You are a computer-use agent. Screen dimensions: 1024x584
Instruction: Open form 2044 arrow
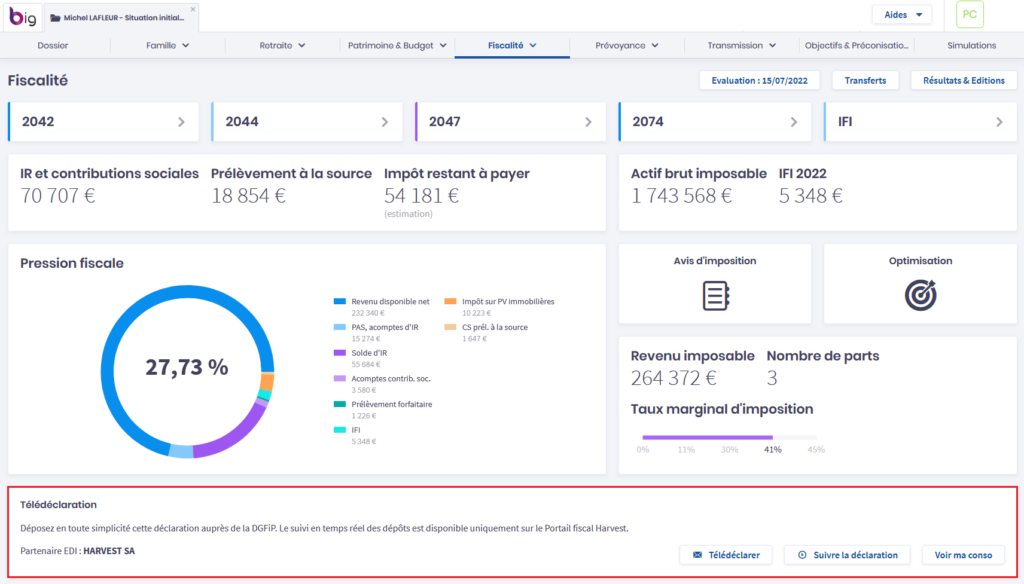[385, 122]
